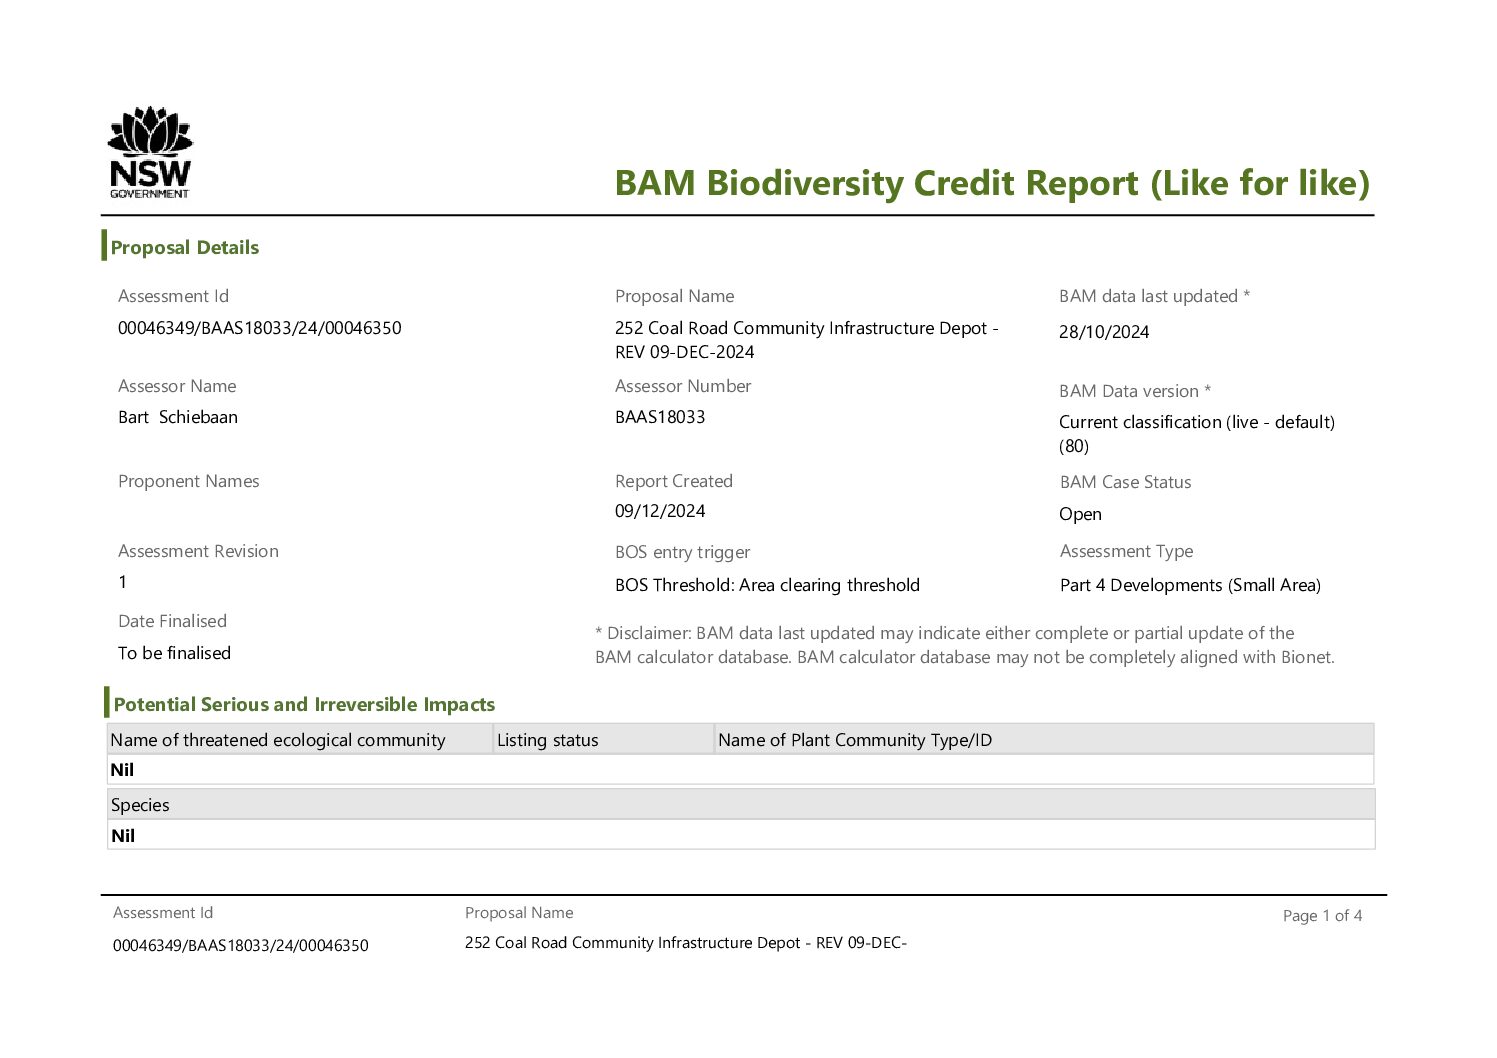Select the report created date 09/12/2024
The height and width of the screenshot is (1058, 1497).
660,511
